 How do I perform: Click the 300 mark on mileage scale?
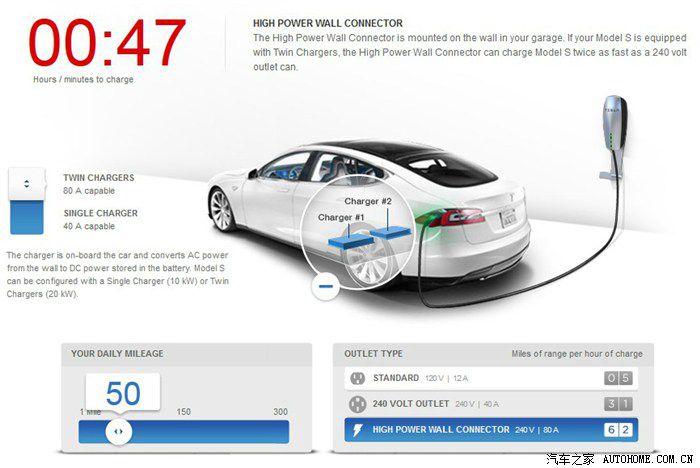(x=280, y=412)
